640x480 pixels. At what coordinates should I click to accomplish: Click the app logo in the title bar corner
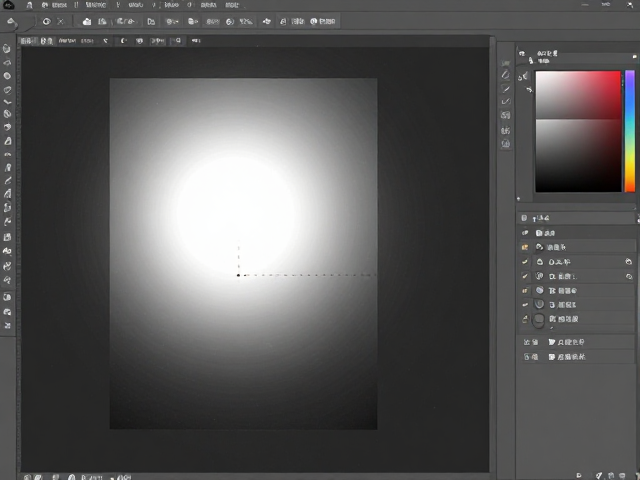point(8,5)
